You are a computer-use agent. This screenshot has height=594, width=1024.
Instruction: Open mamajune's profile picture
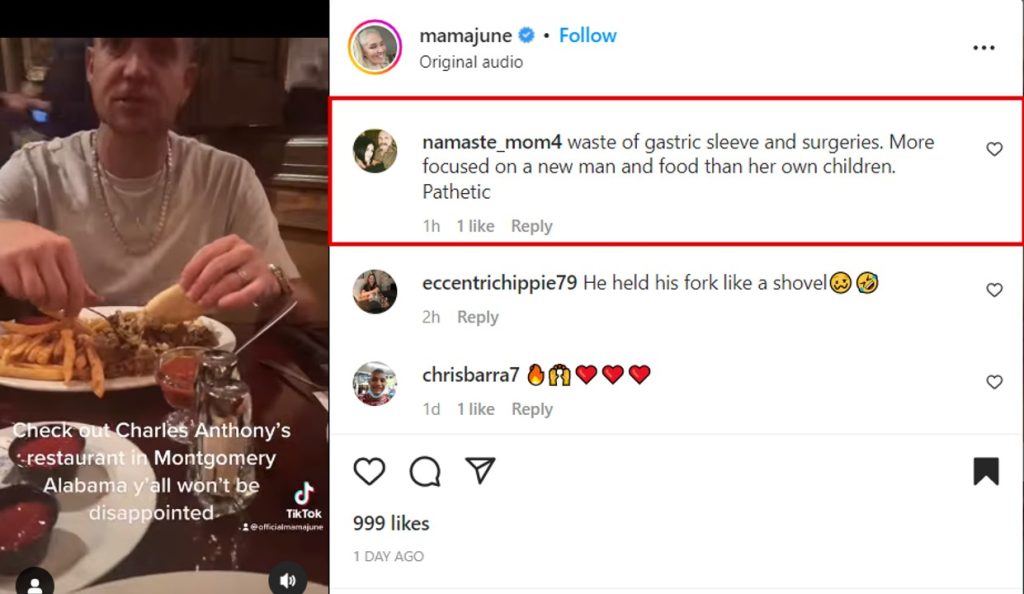(374, 47)
